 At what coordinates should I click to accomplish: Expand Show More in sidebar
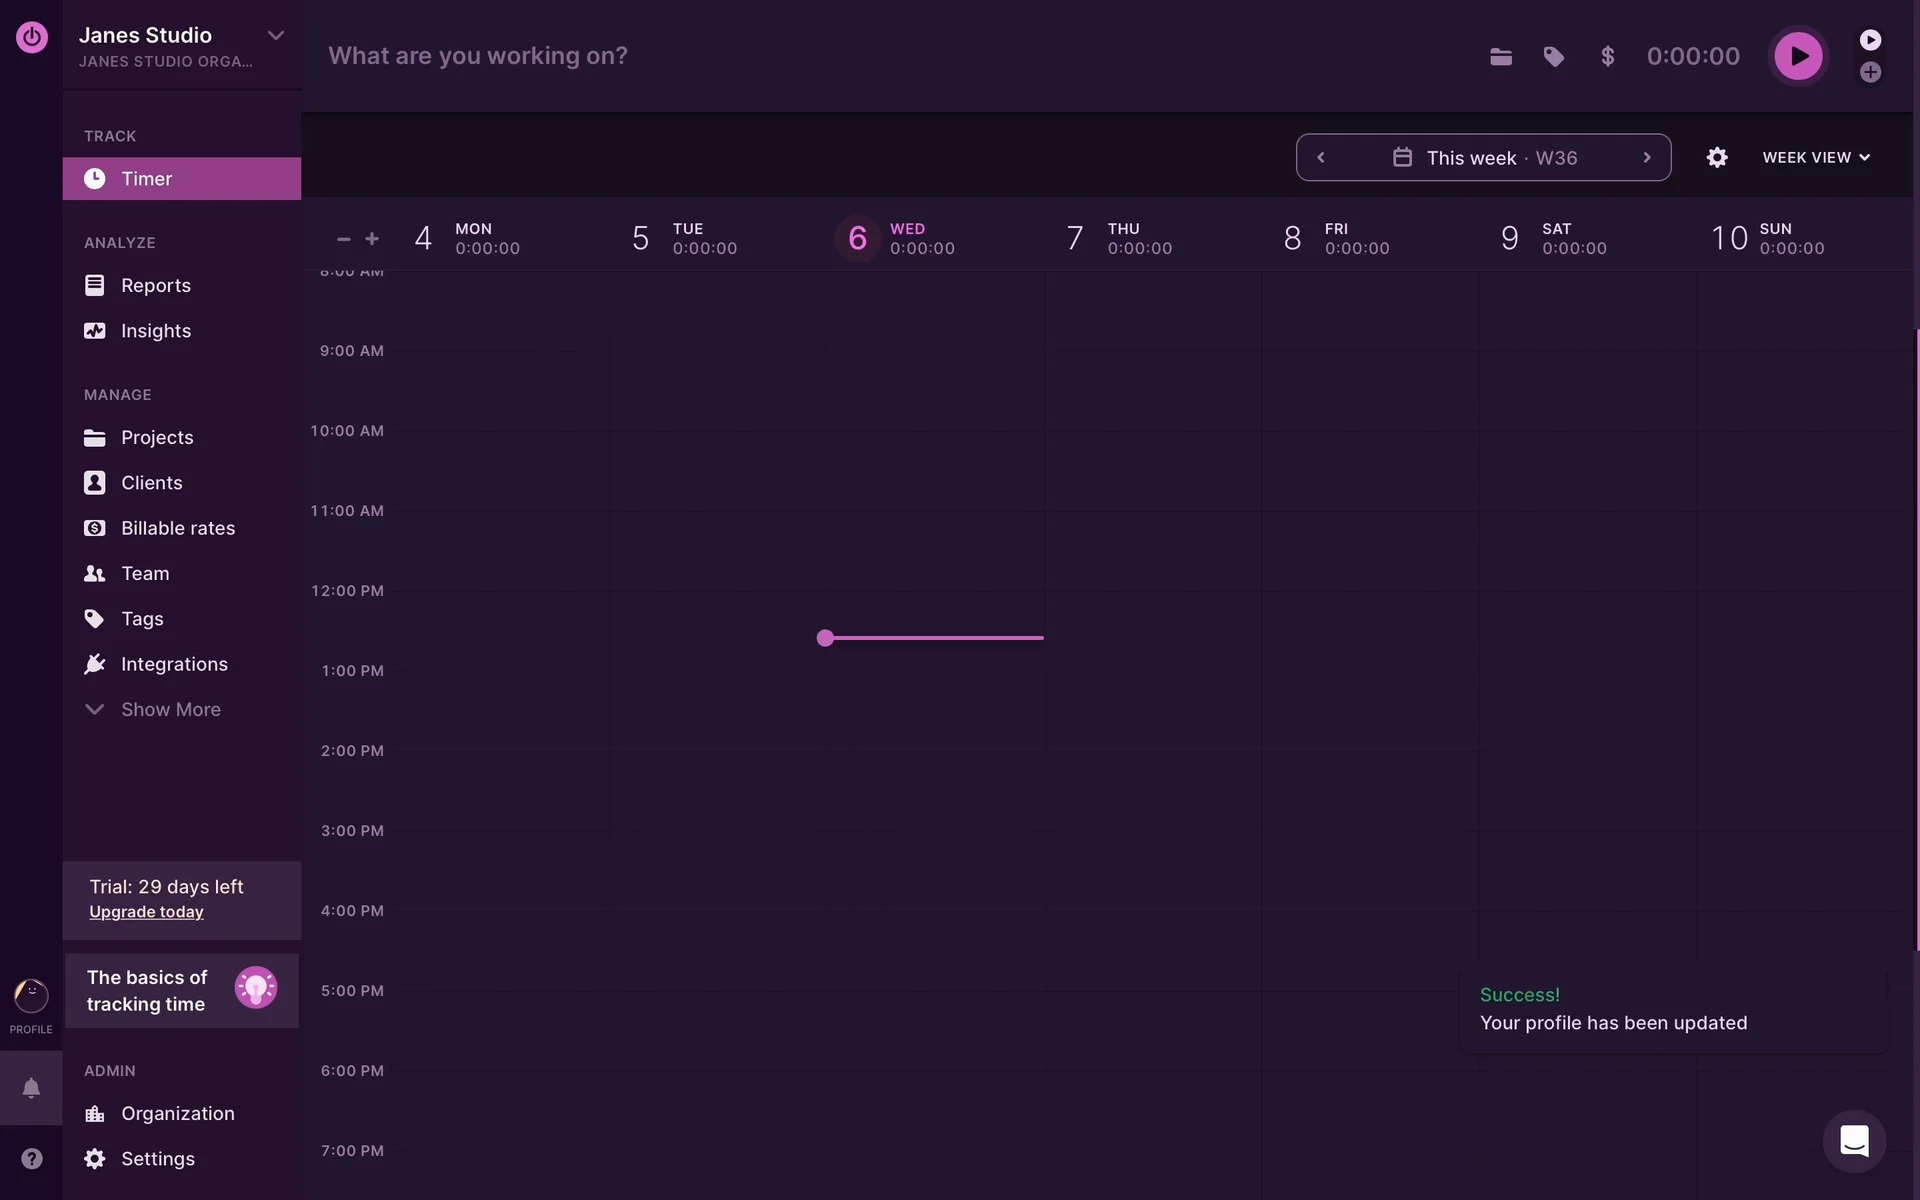tap(170, 709)
